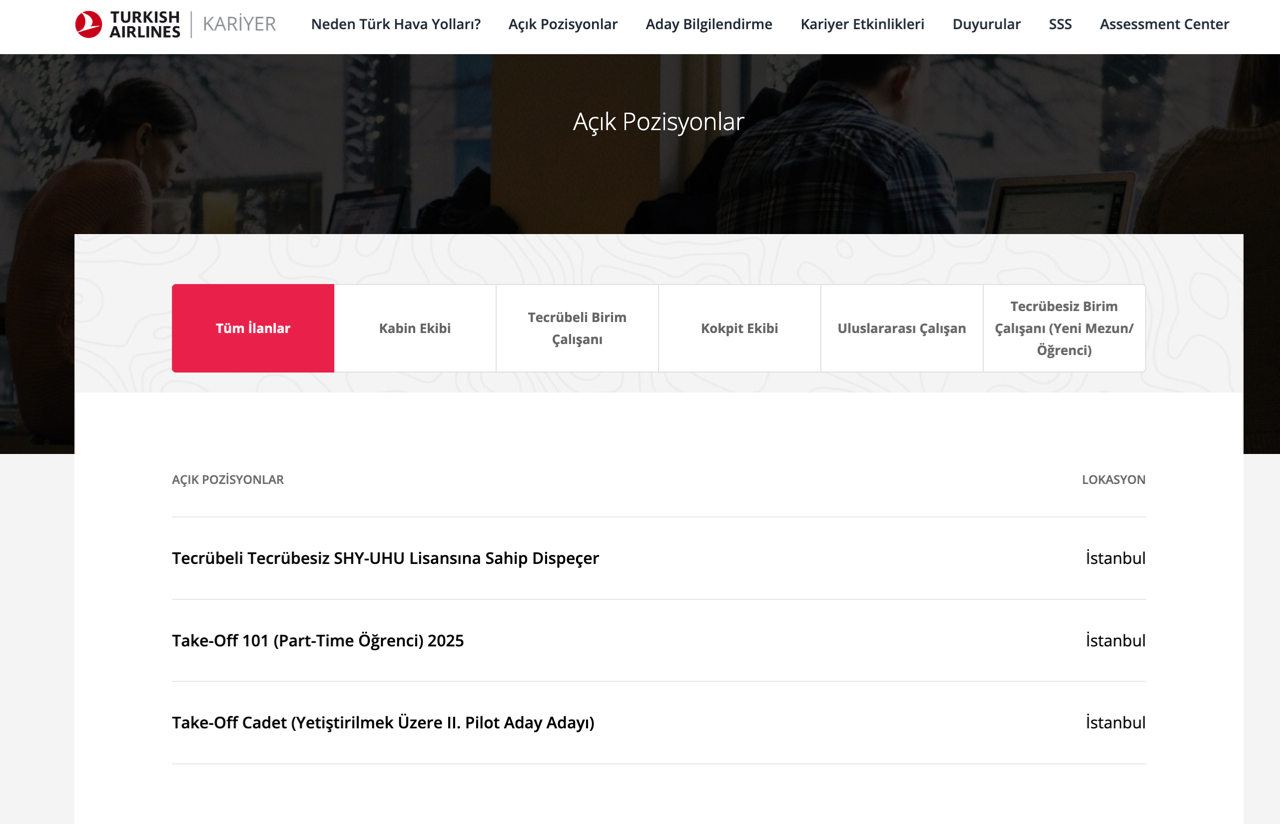
Task: Open SSS page from navigation
Action: [x=1060, y=24]
